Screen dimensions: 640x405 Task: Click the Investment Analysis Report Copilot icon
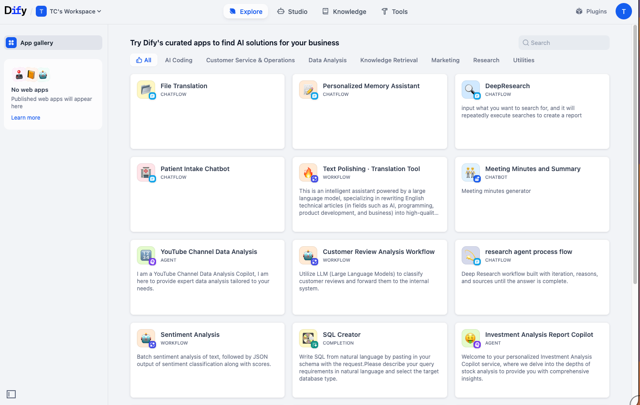[x=470, y=338]
